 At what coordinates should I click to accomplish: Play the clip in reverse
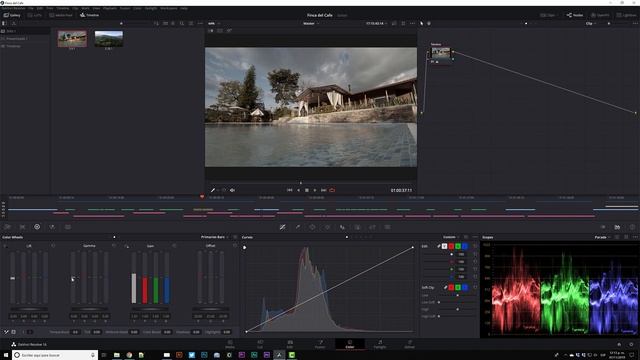(x=298, y=190)
